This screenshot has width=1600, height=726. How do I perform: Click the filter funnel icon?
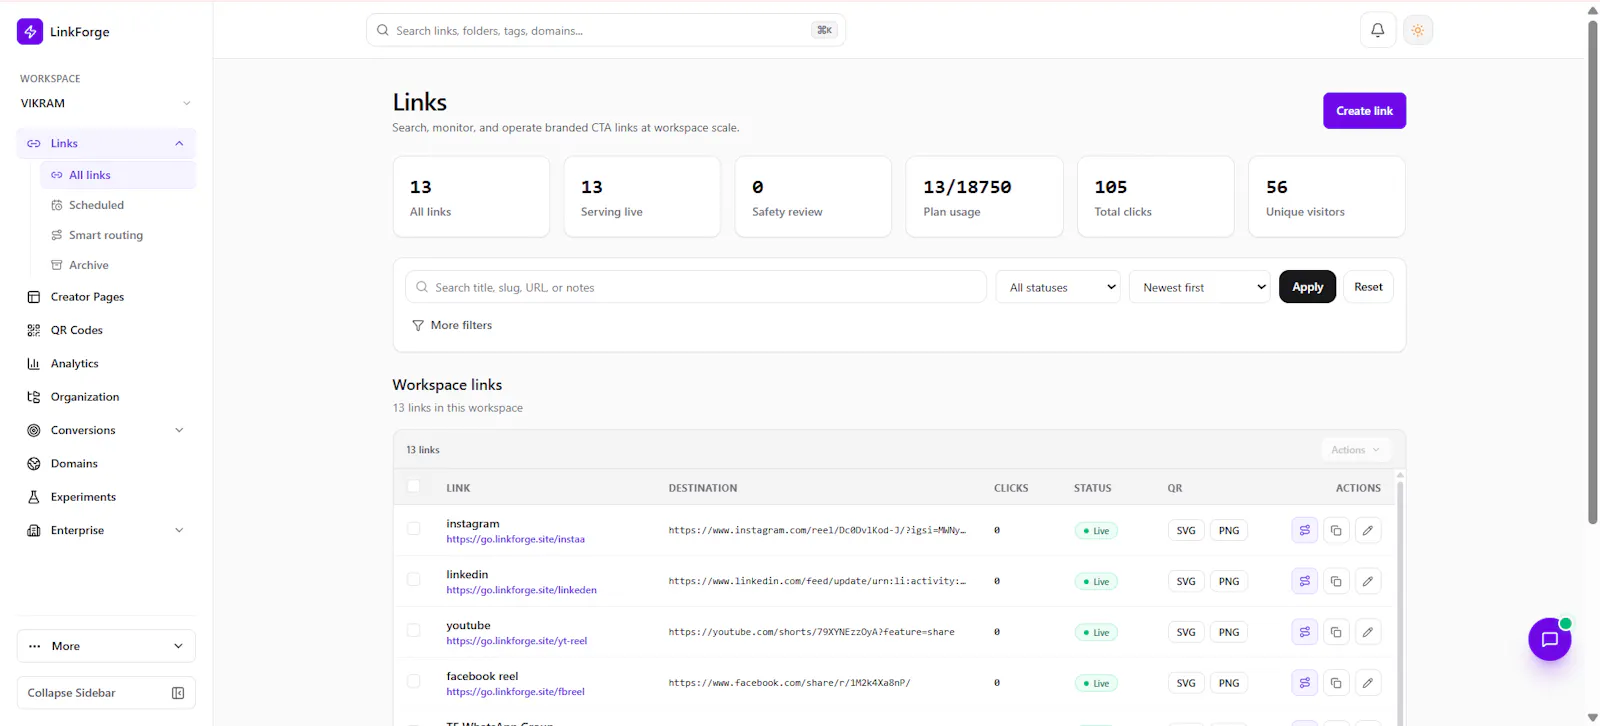point(418,326)
